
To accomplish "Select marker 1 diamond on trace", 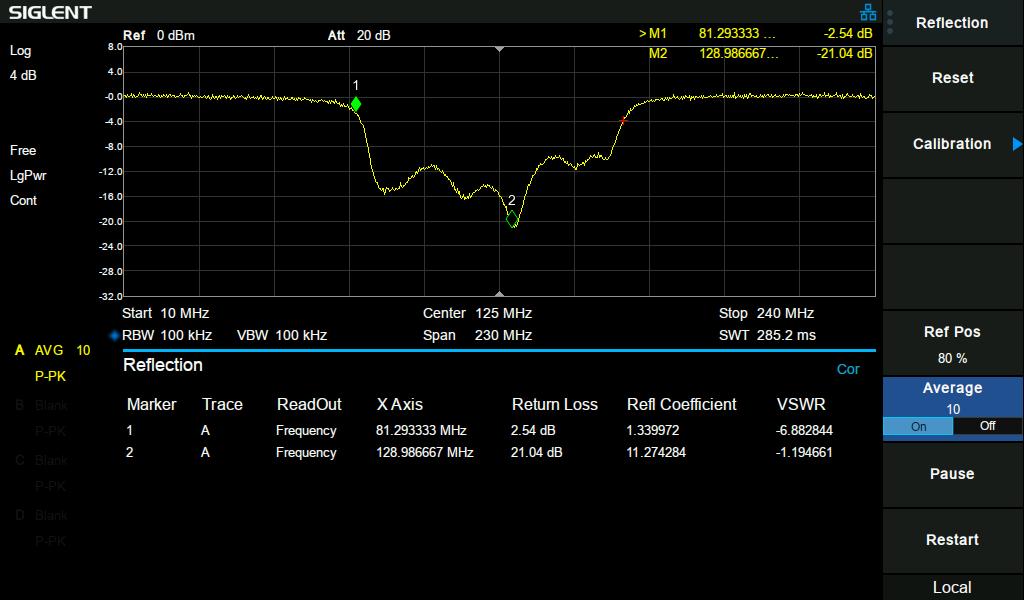I will tap(355, 104).
